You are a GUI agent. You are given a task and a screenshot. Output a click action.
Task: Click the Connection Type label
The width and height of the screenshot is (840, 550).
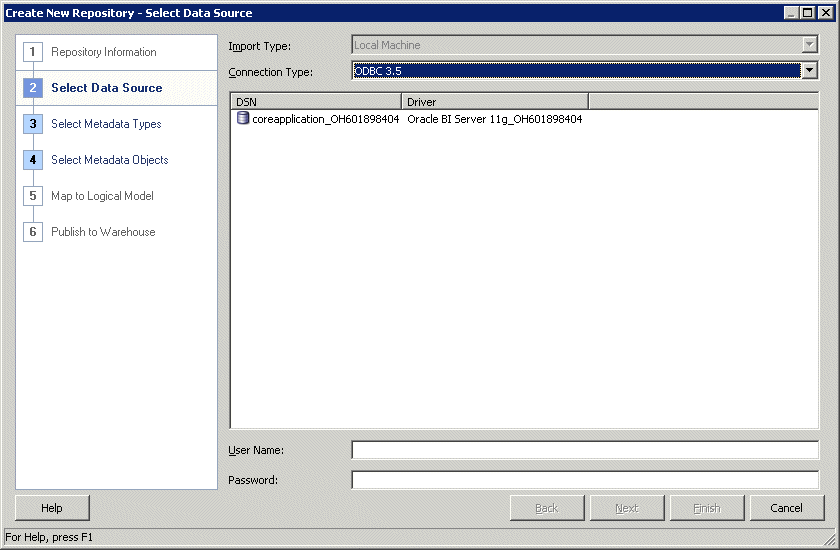[x=271, y=72]
